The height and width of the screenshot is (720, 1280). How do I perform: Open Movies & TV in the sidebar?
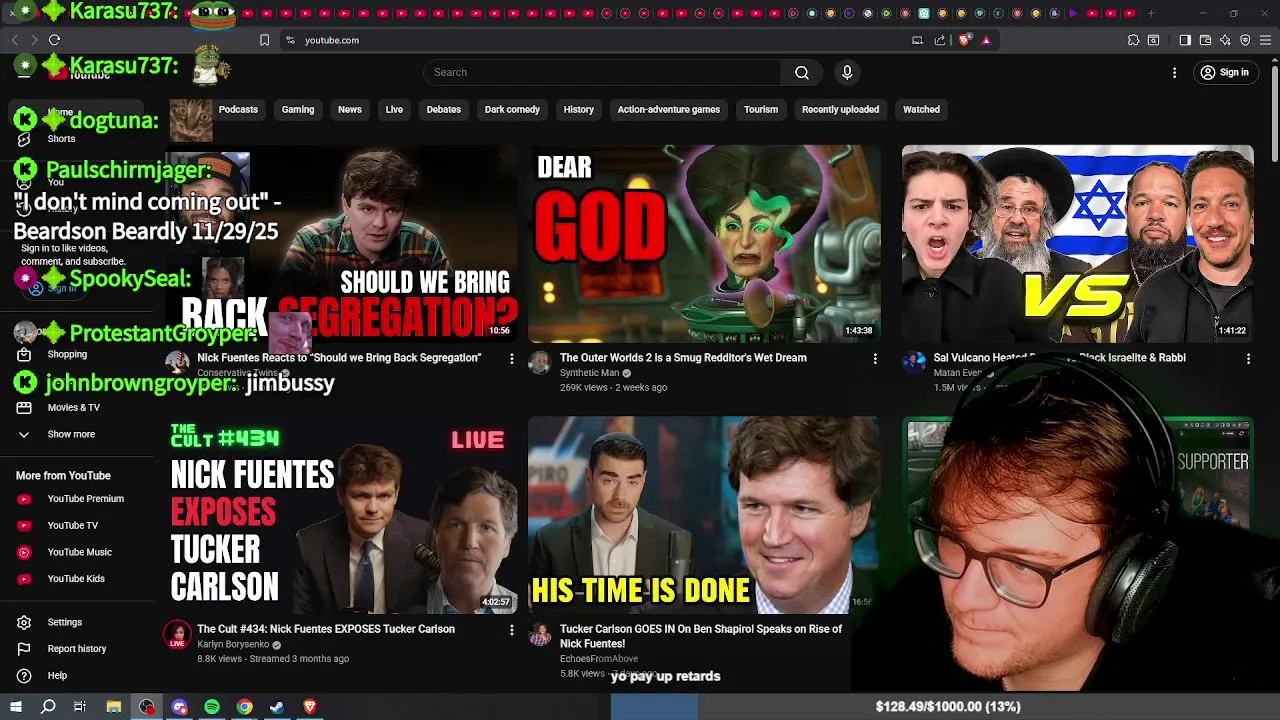coord(72,407)
